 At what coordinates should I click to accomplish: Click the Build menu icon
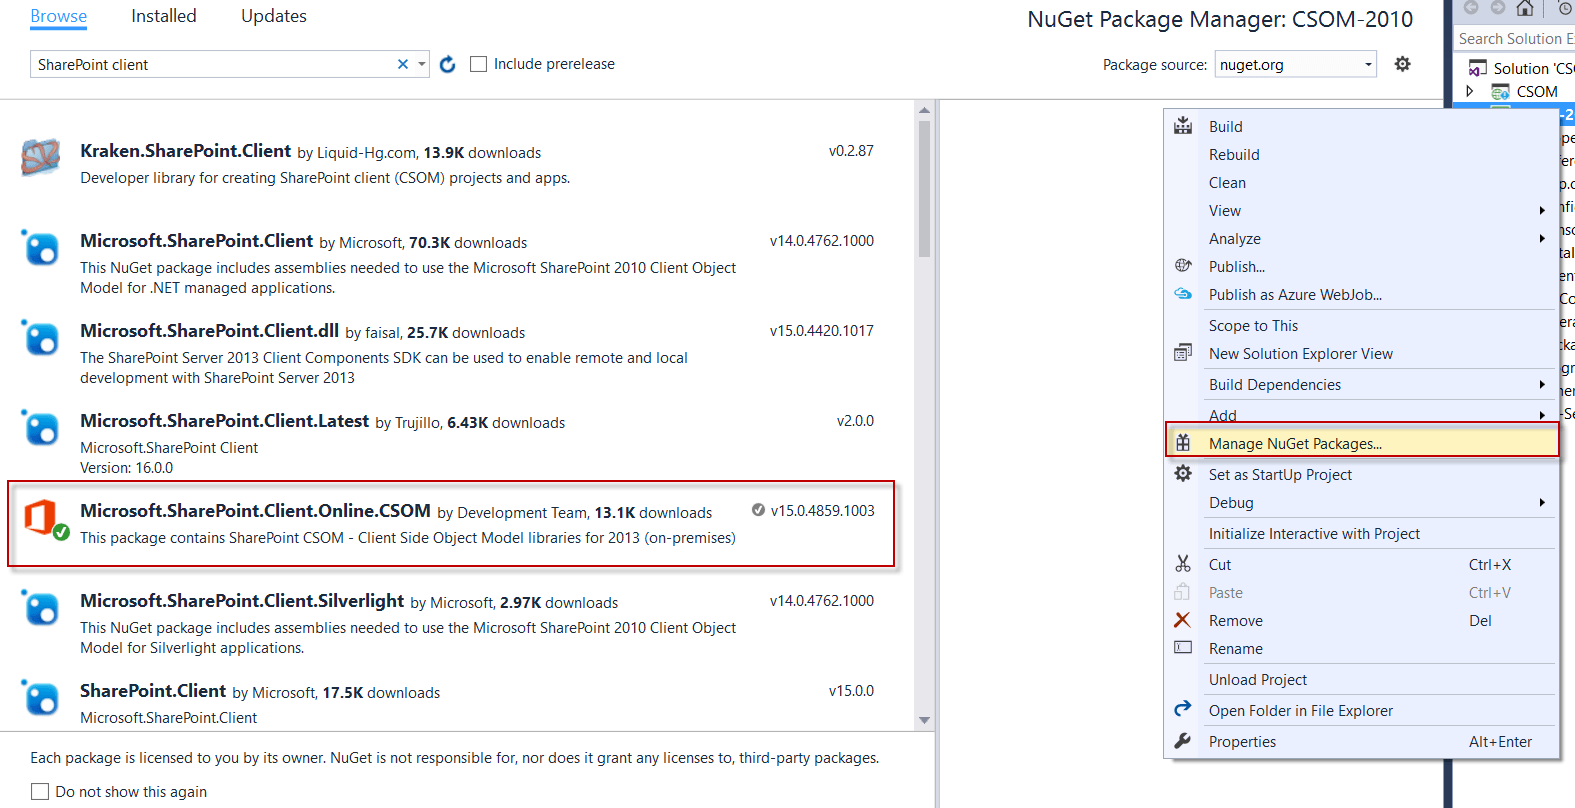tap(1183, 126)
